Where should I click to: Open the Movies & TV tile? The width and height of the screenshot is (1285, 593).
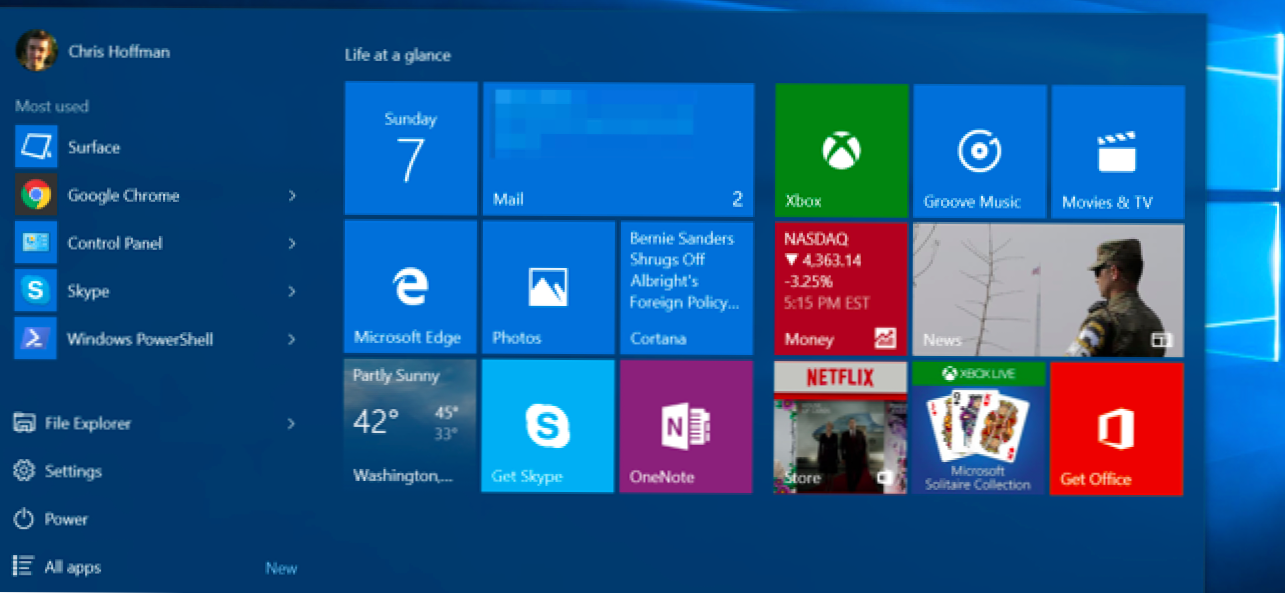(1118, 152)
